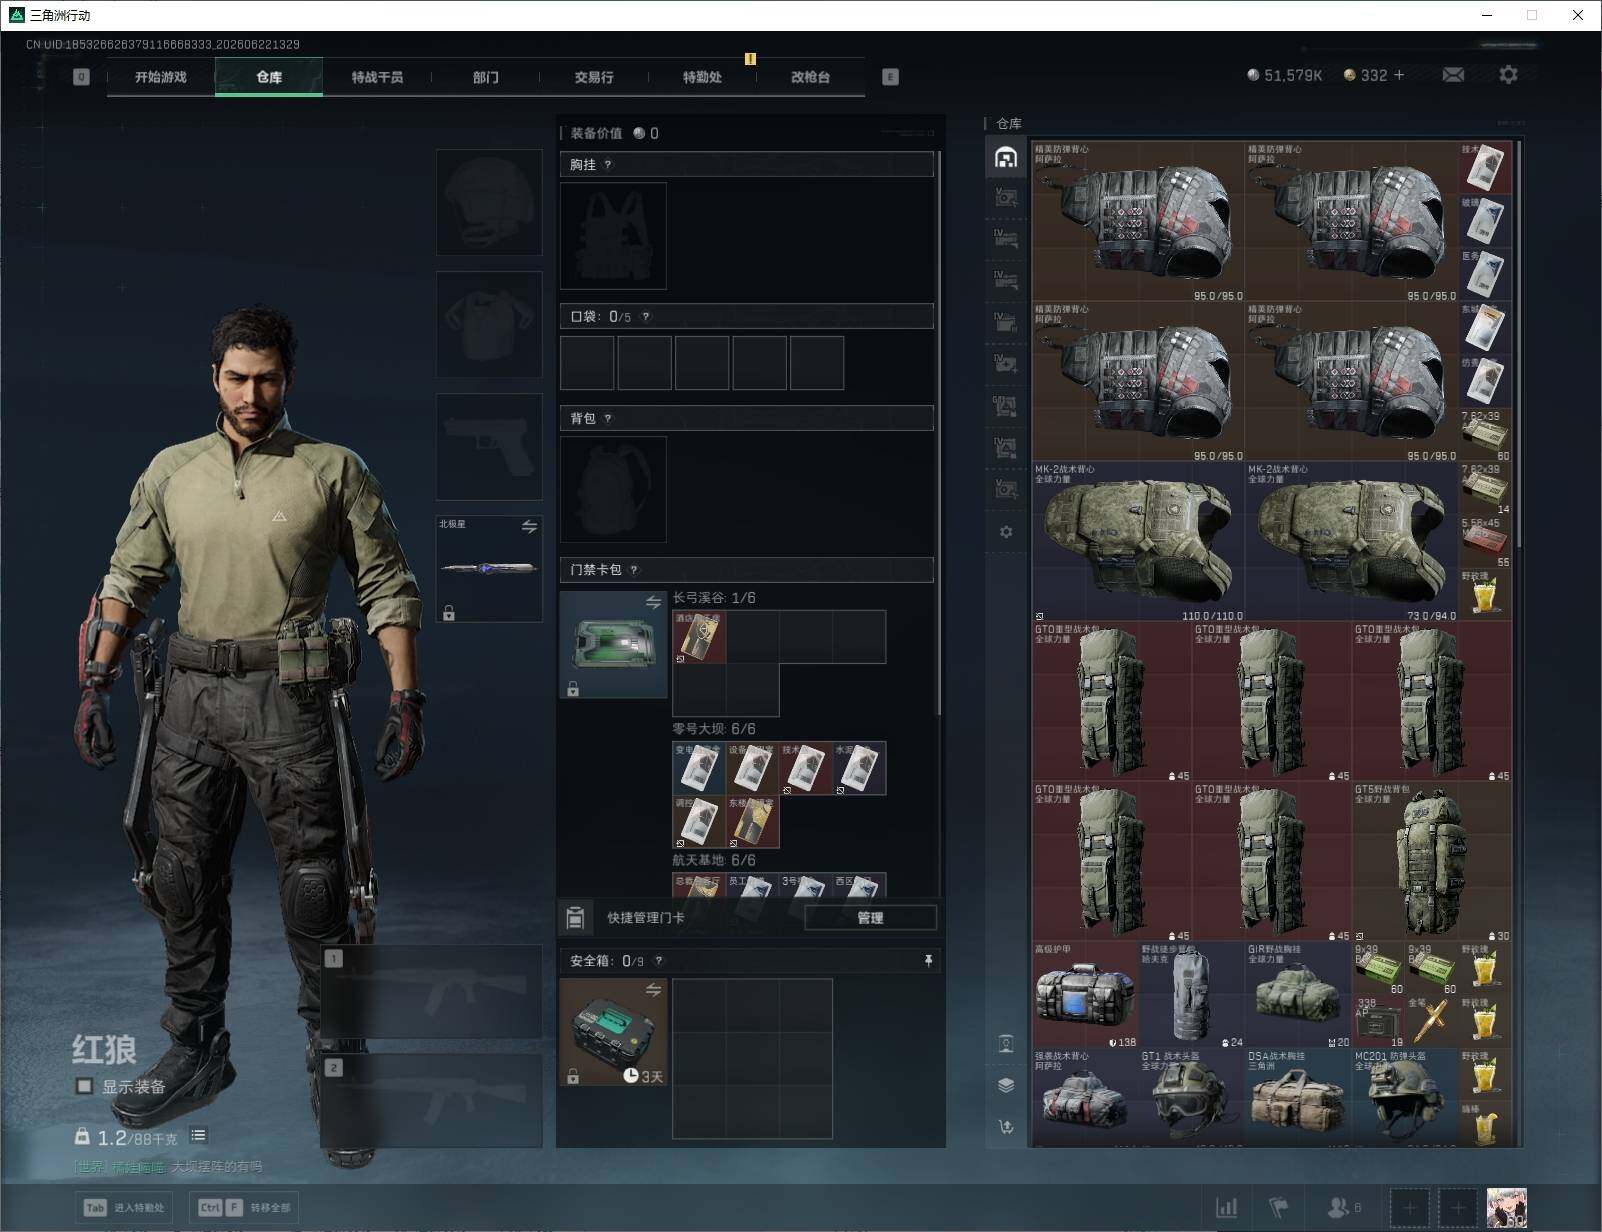Click the Q key hint left of tabs
Viewport: 1602px width, 1232px height.
[x=81, y=77]
